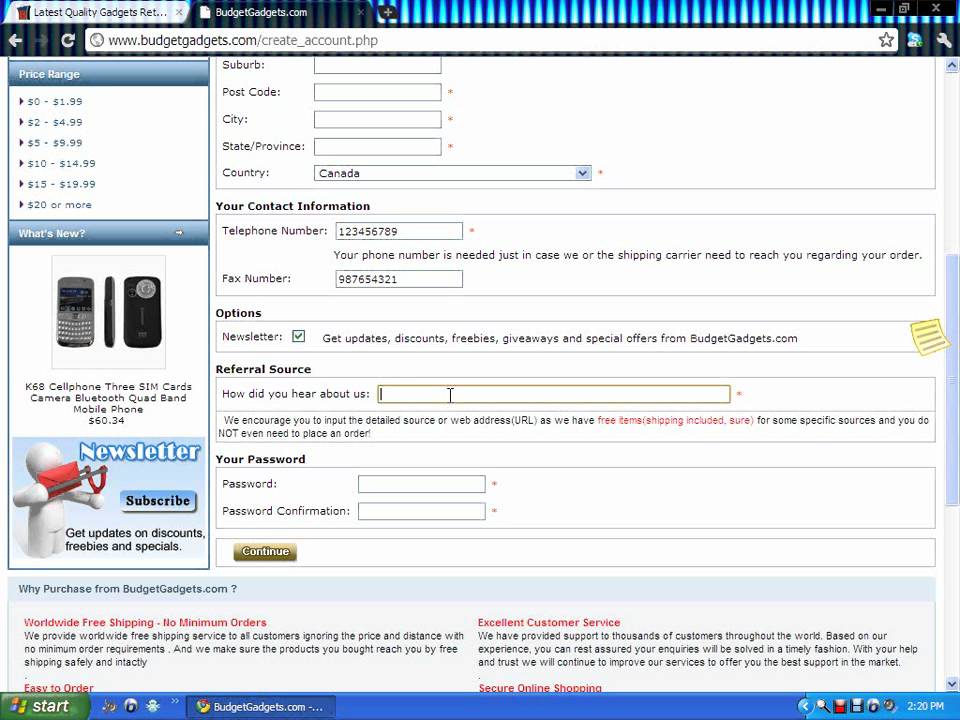
Task: Click the Referral Source heading
Action: coord(263,369)
